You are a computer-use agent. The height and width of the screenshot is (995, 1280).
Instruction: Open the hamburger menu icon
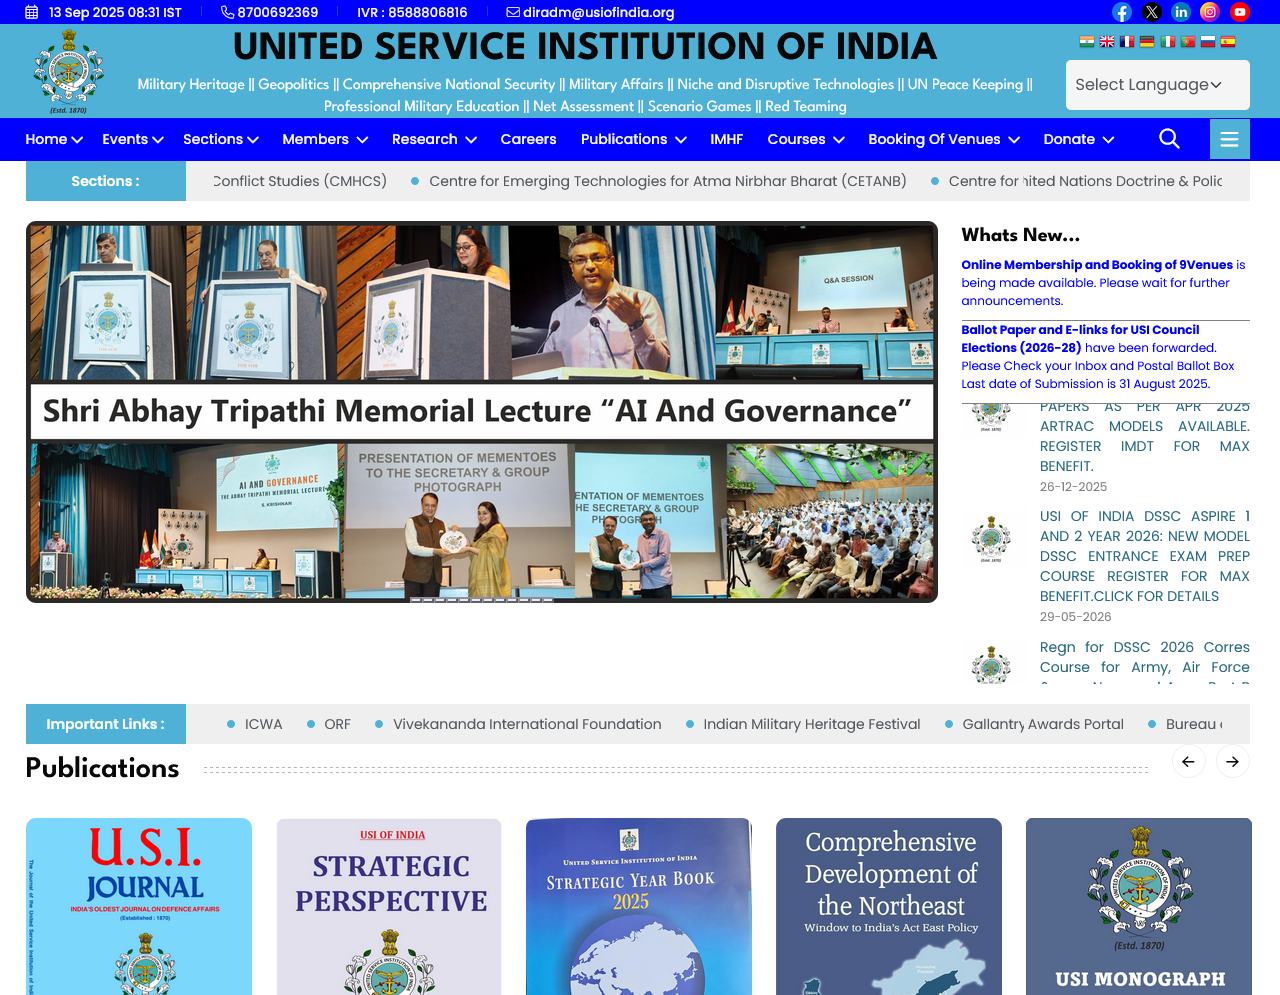[x=1229, y=139]
